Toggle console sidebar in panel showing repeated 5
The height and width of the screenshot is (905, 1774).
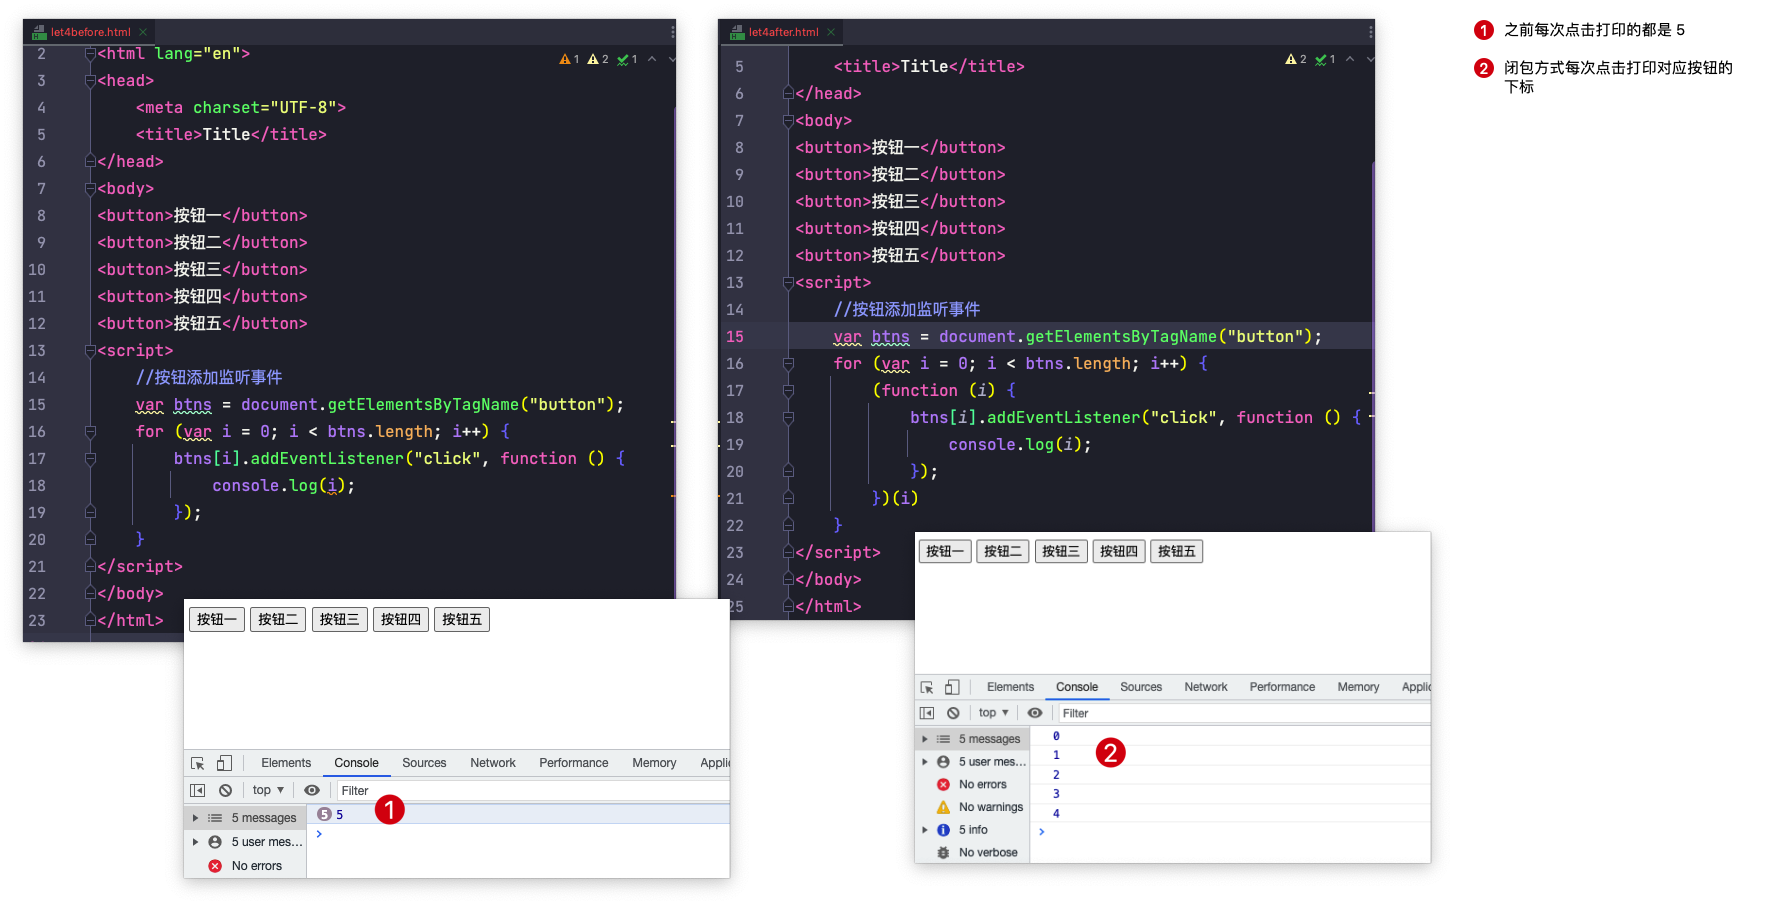tap(198, 790)
